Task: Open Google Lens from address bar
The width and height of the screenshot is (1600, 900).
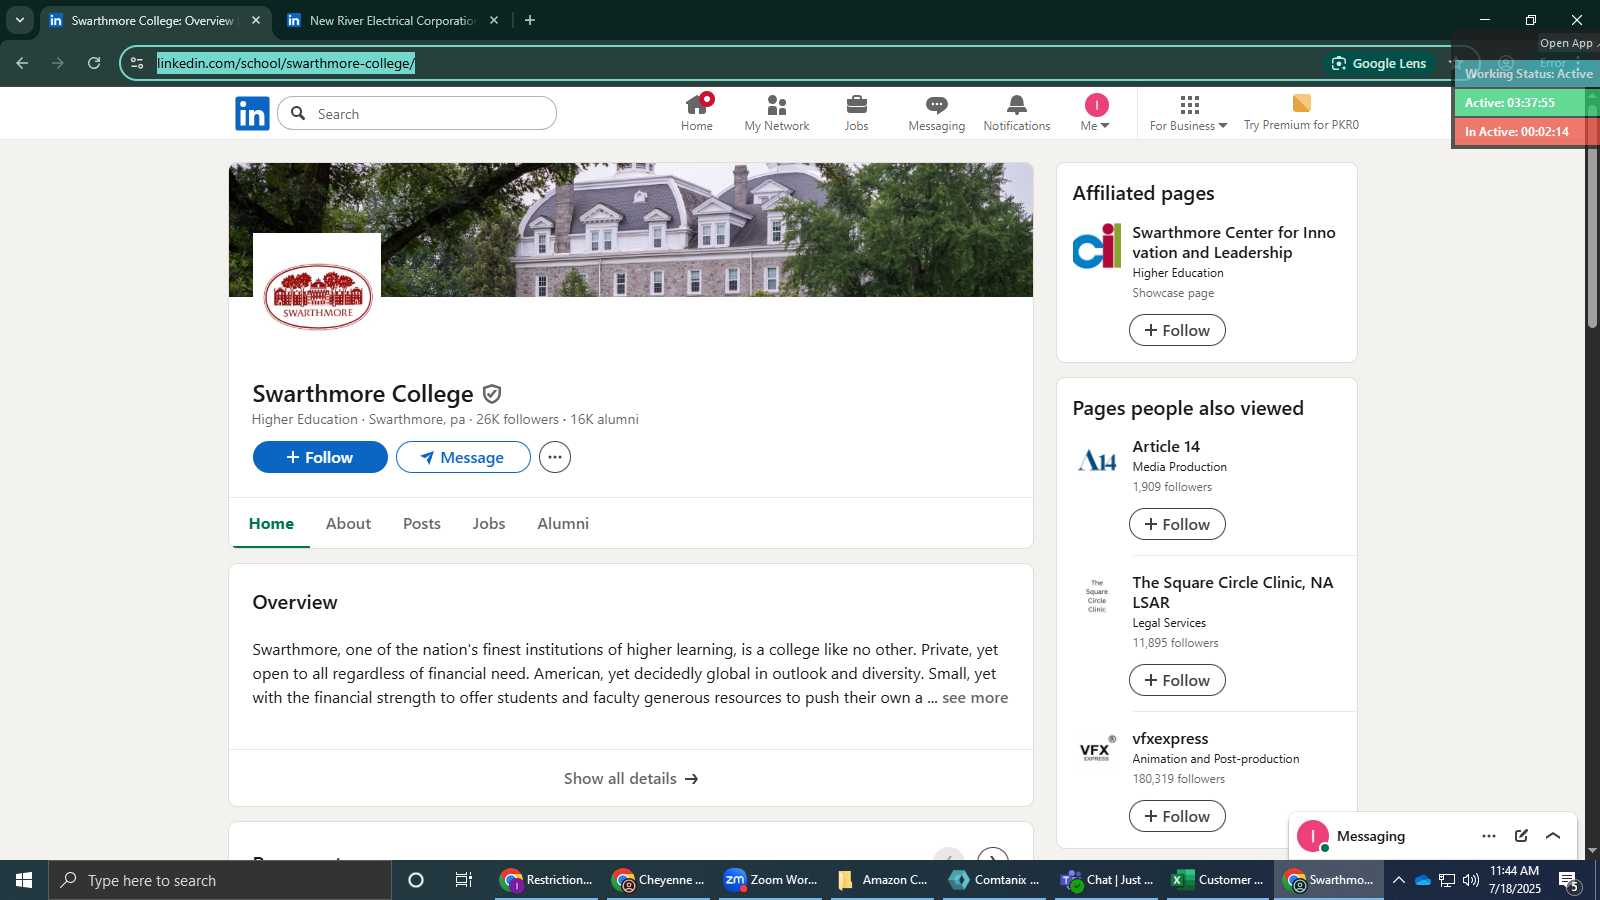Action: 1378,63
